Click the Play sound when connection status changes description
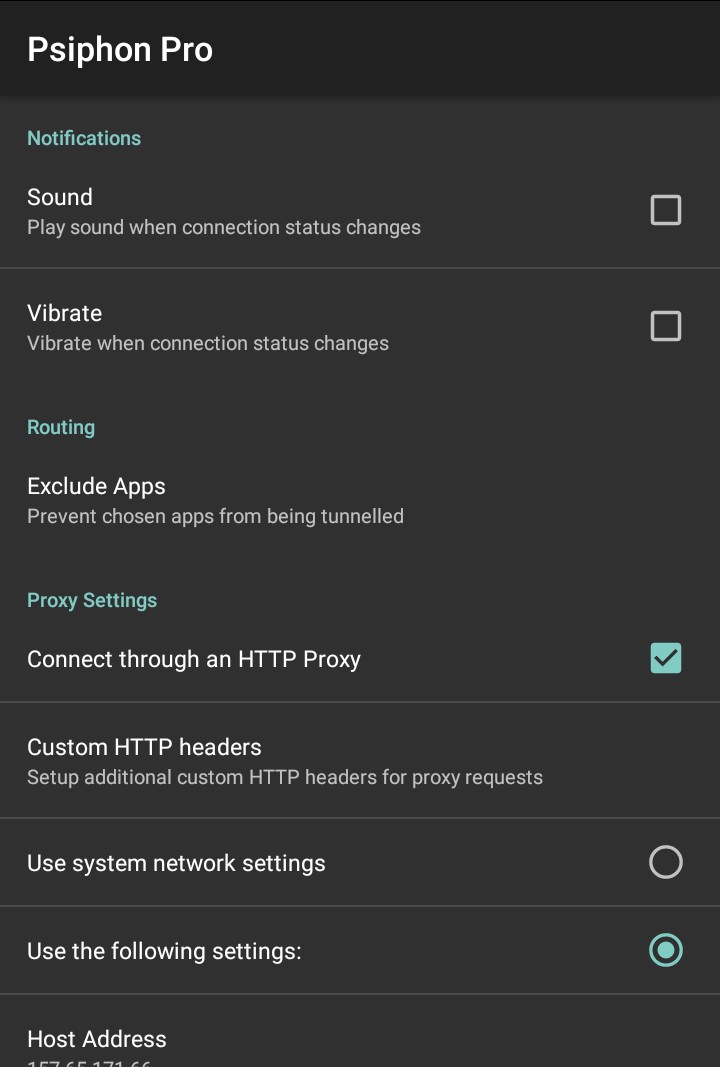This screenshot has width=720, height=1067. 224,227
